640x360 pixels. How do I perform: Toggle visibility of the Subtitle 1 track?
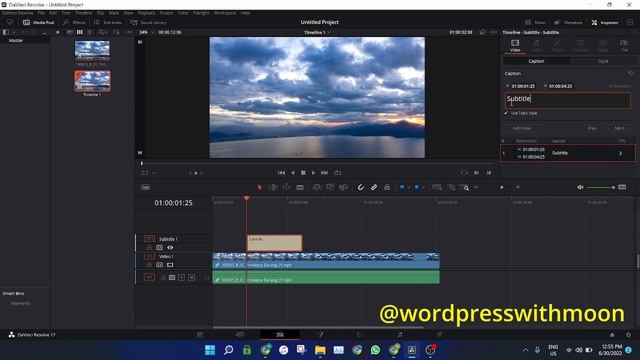point(170,248)
